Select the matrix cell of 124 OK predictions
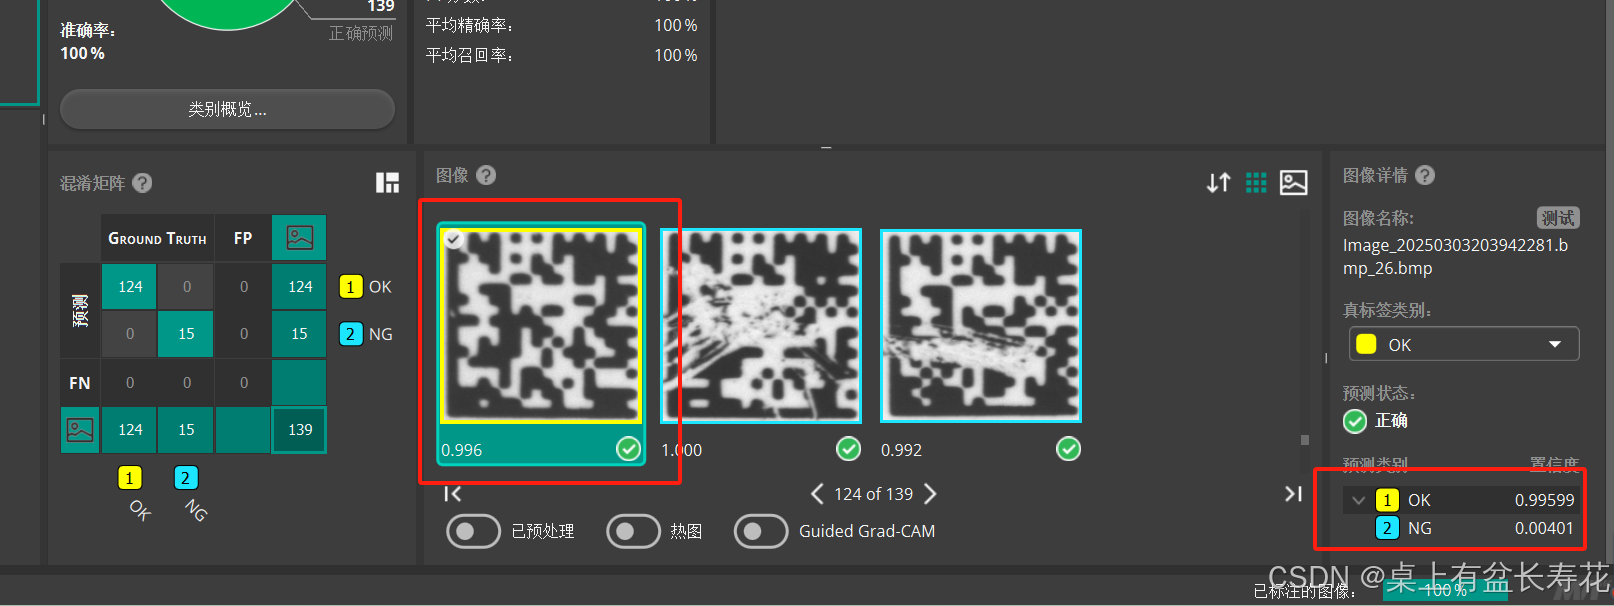 (130, 287)
